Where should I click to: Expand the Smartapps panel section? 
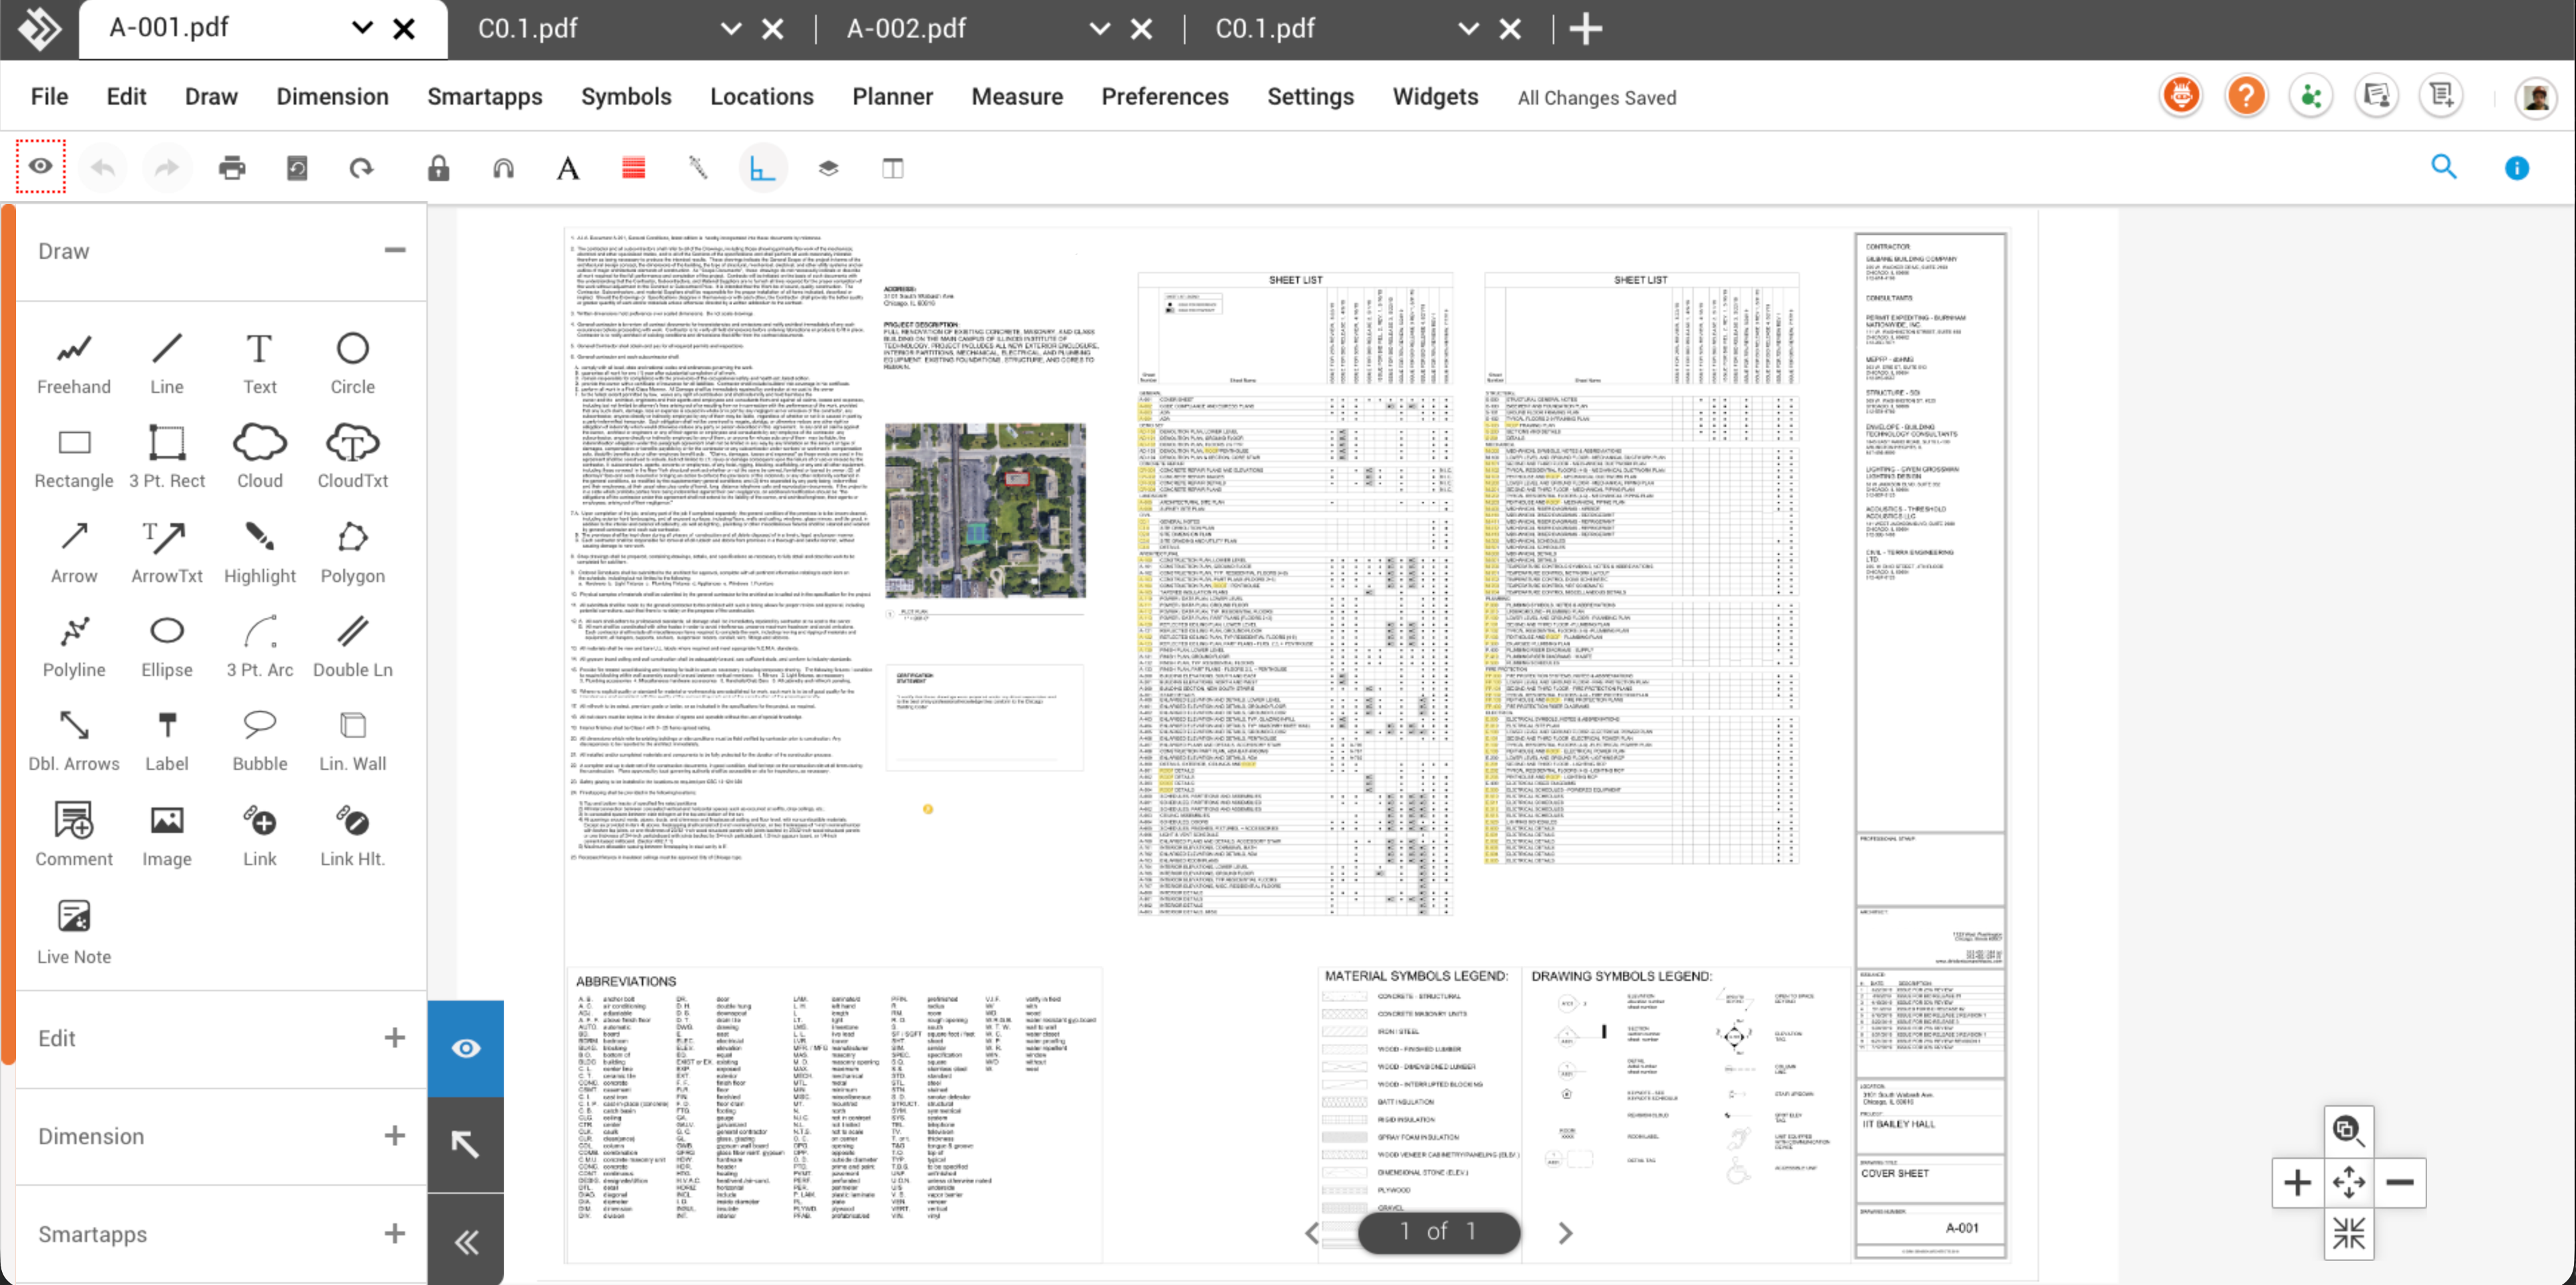[394, 1234]
